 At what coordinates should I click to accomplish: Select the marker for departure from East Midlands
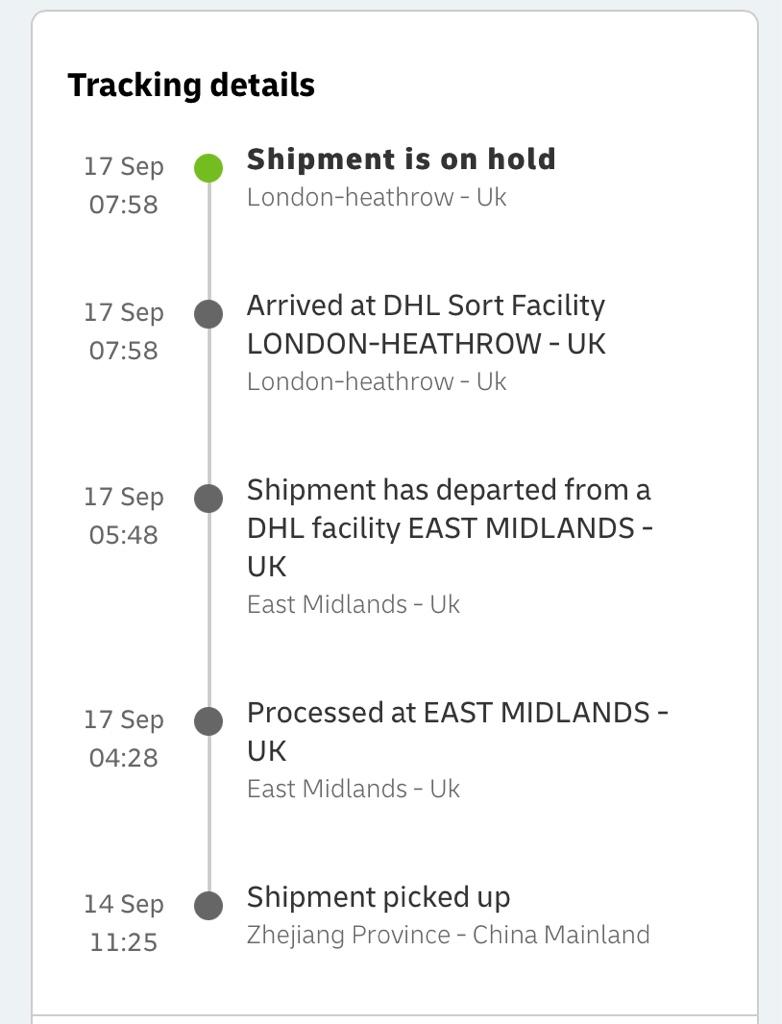208,498
